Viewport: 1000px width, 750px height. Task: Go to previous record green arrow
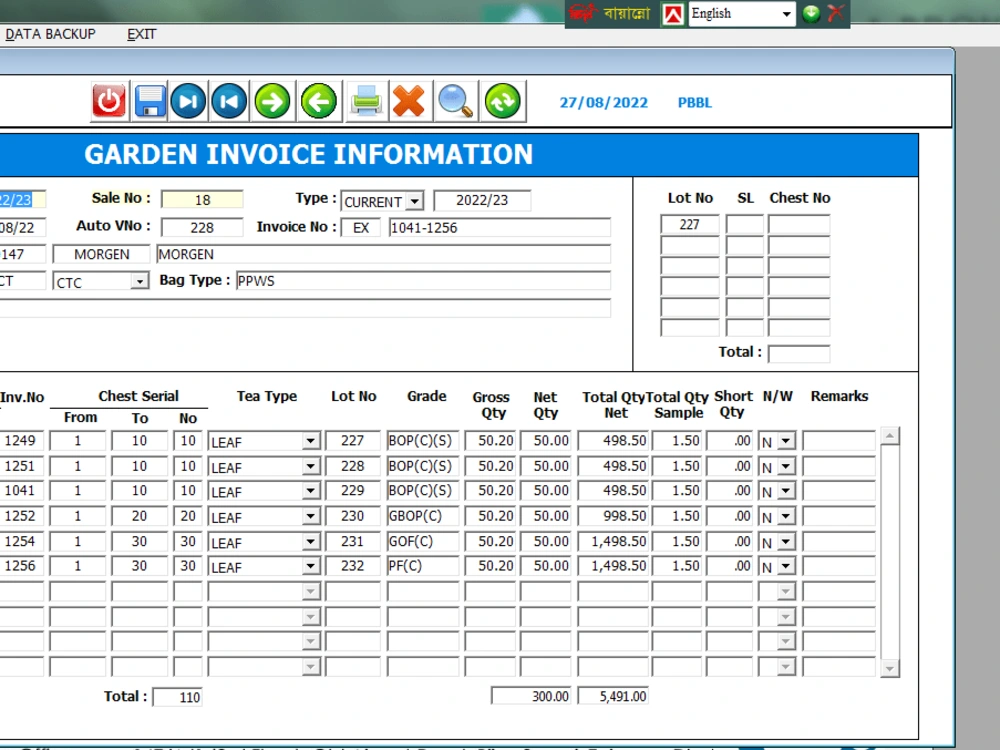coord(318,101)
